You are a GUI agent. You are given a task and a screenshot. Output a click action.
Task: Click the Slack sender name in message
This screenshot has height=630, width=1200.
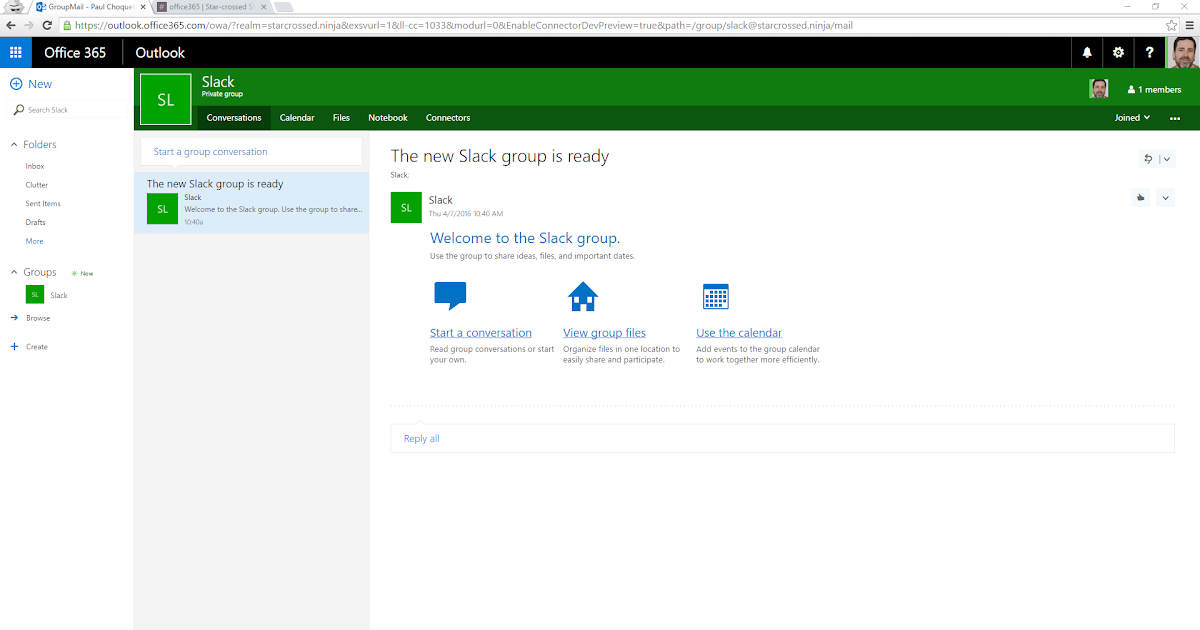(440, 200)
